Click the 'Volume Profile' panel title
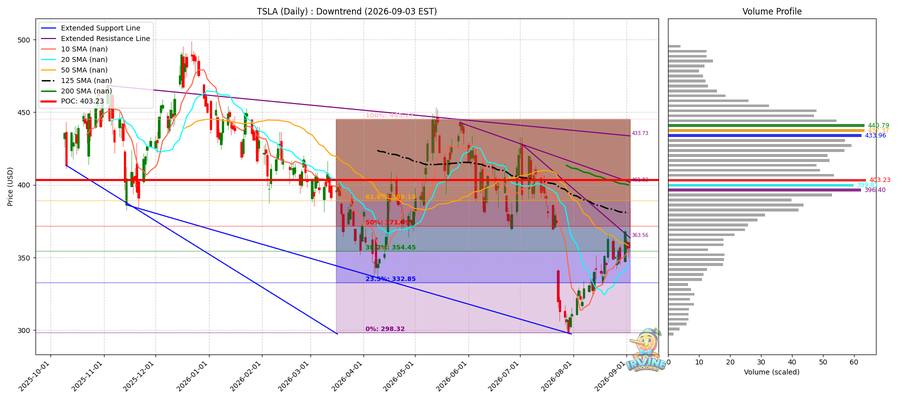Viewport: 900px width, 400px height. click(x=771, y=11)
